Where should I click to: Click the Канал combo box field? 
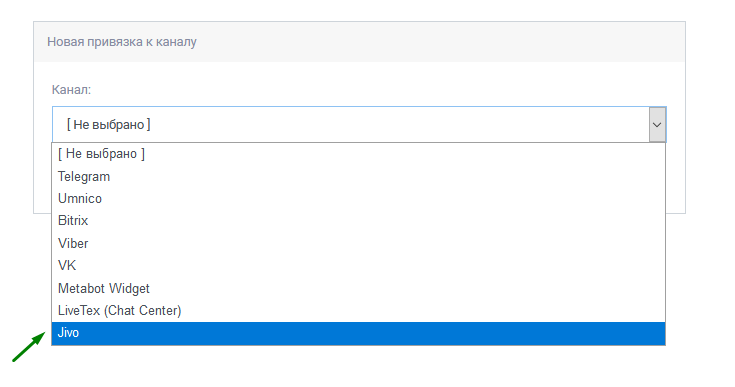coord(359,125)
